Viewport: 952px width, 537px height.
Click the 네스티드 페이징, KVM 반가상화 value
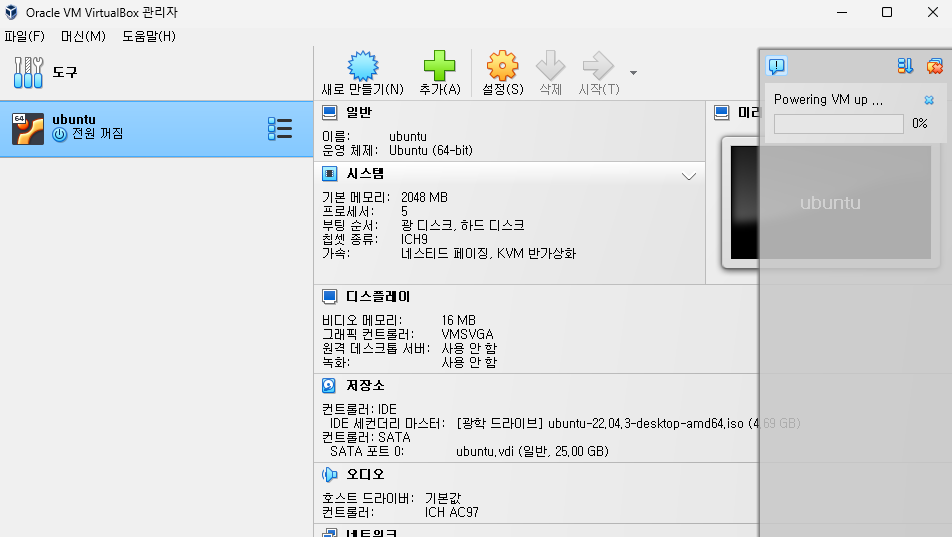[x=488, y=253]
